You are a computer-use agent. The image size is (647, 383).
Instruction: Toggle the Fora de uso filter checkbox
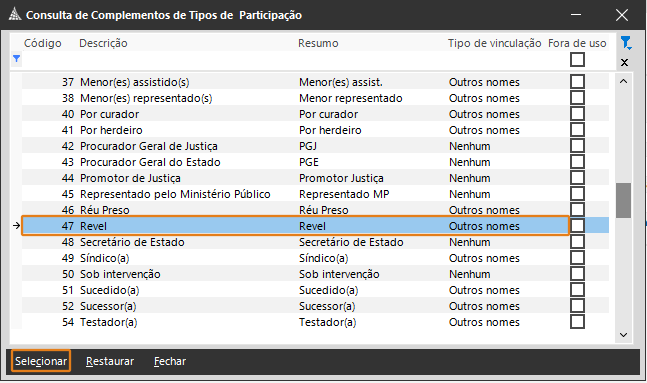coord(577,59)
